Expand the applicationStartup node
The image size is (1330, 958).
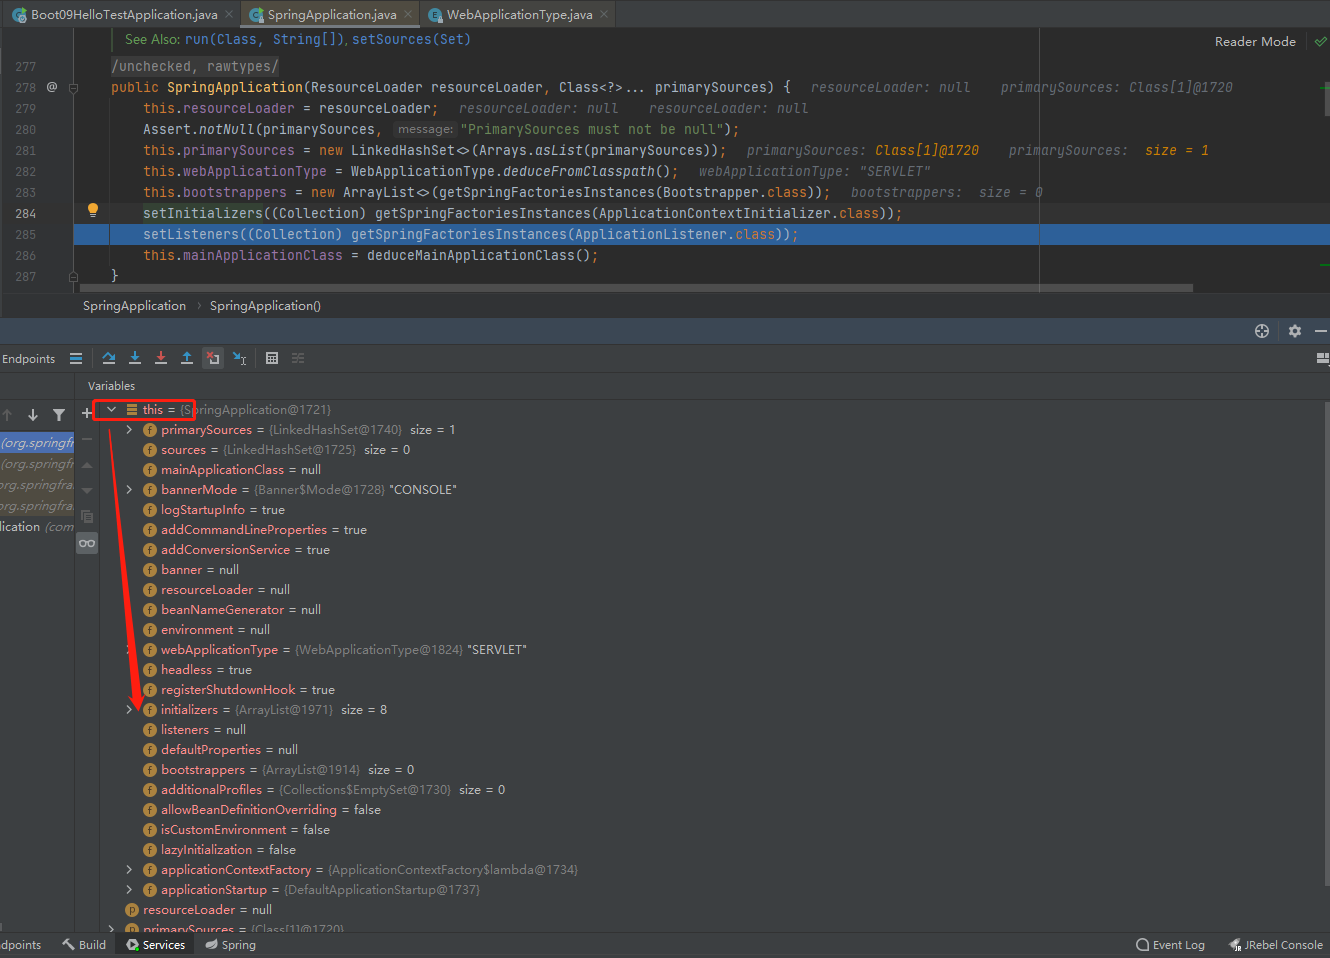coord(129,889)
